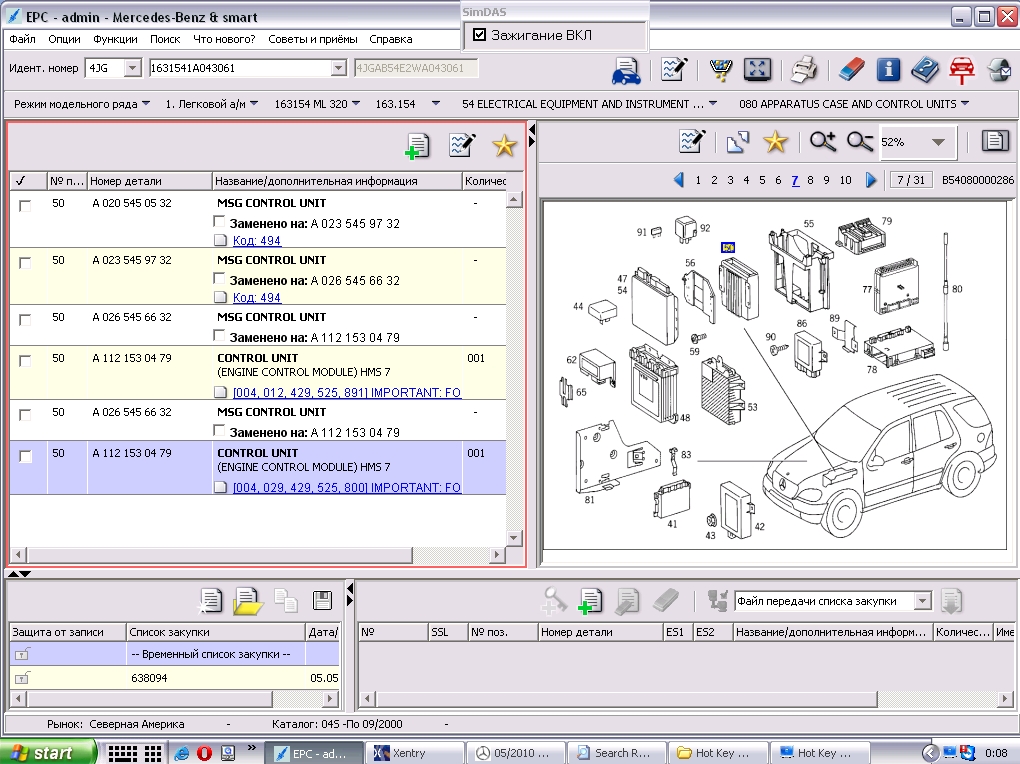Check the row for part A 023 545 97 32

(x=25, y=263)
